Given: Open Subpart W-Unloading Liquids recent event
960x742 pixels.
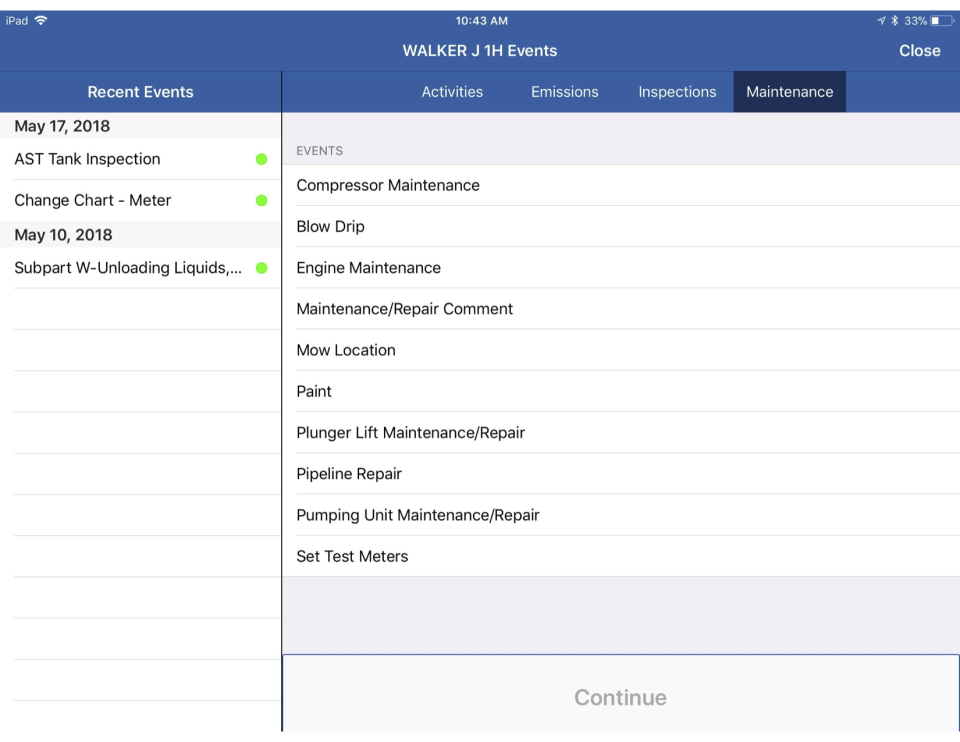Looking at the screenshot, I should point(128,268).
